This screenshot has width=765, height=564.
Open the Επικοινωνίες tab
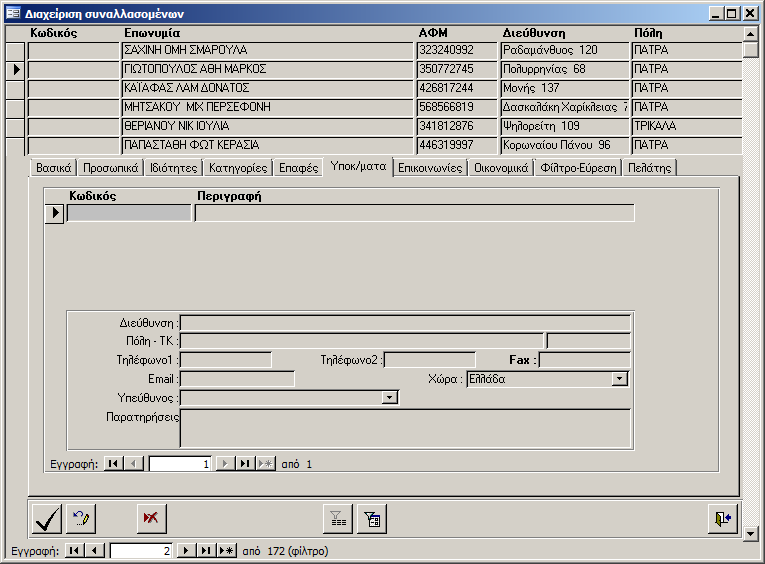(430, 168)
